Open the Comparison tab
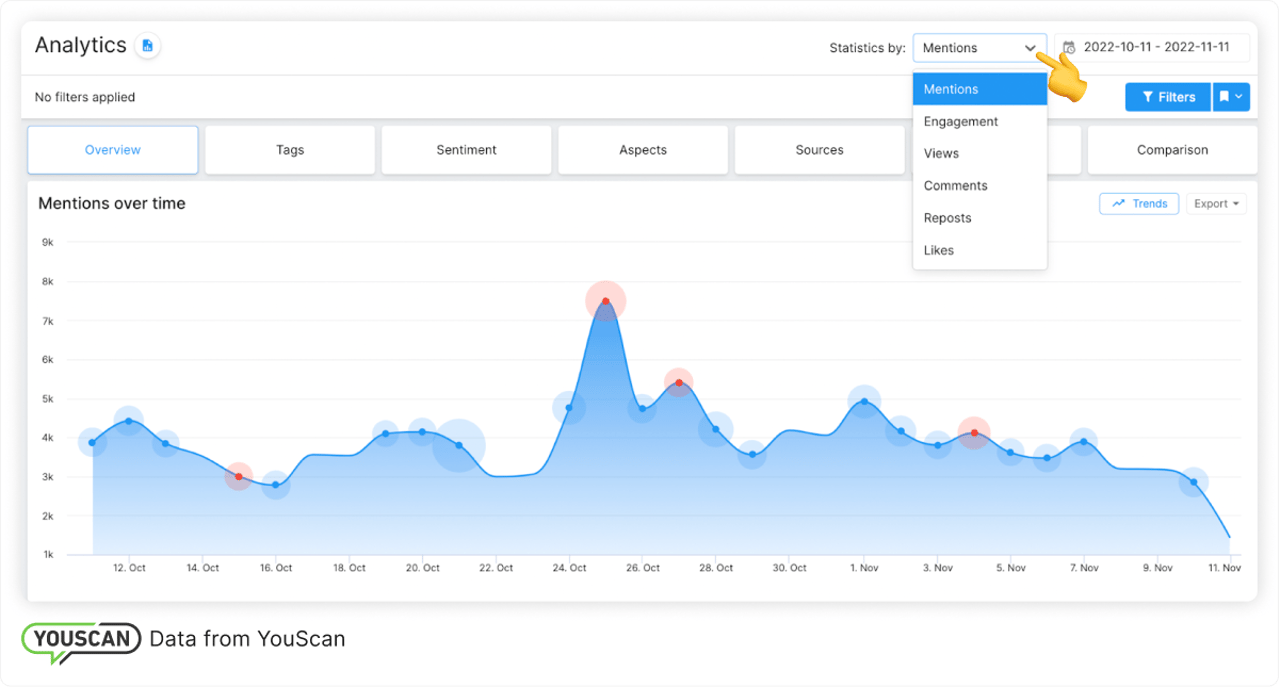The width and height of the screenshot is (1280, 687). coord(1171,149)
